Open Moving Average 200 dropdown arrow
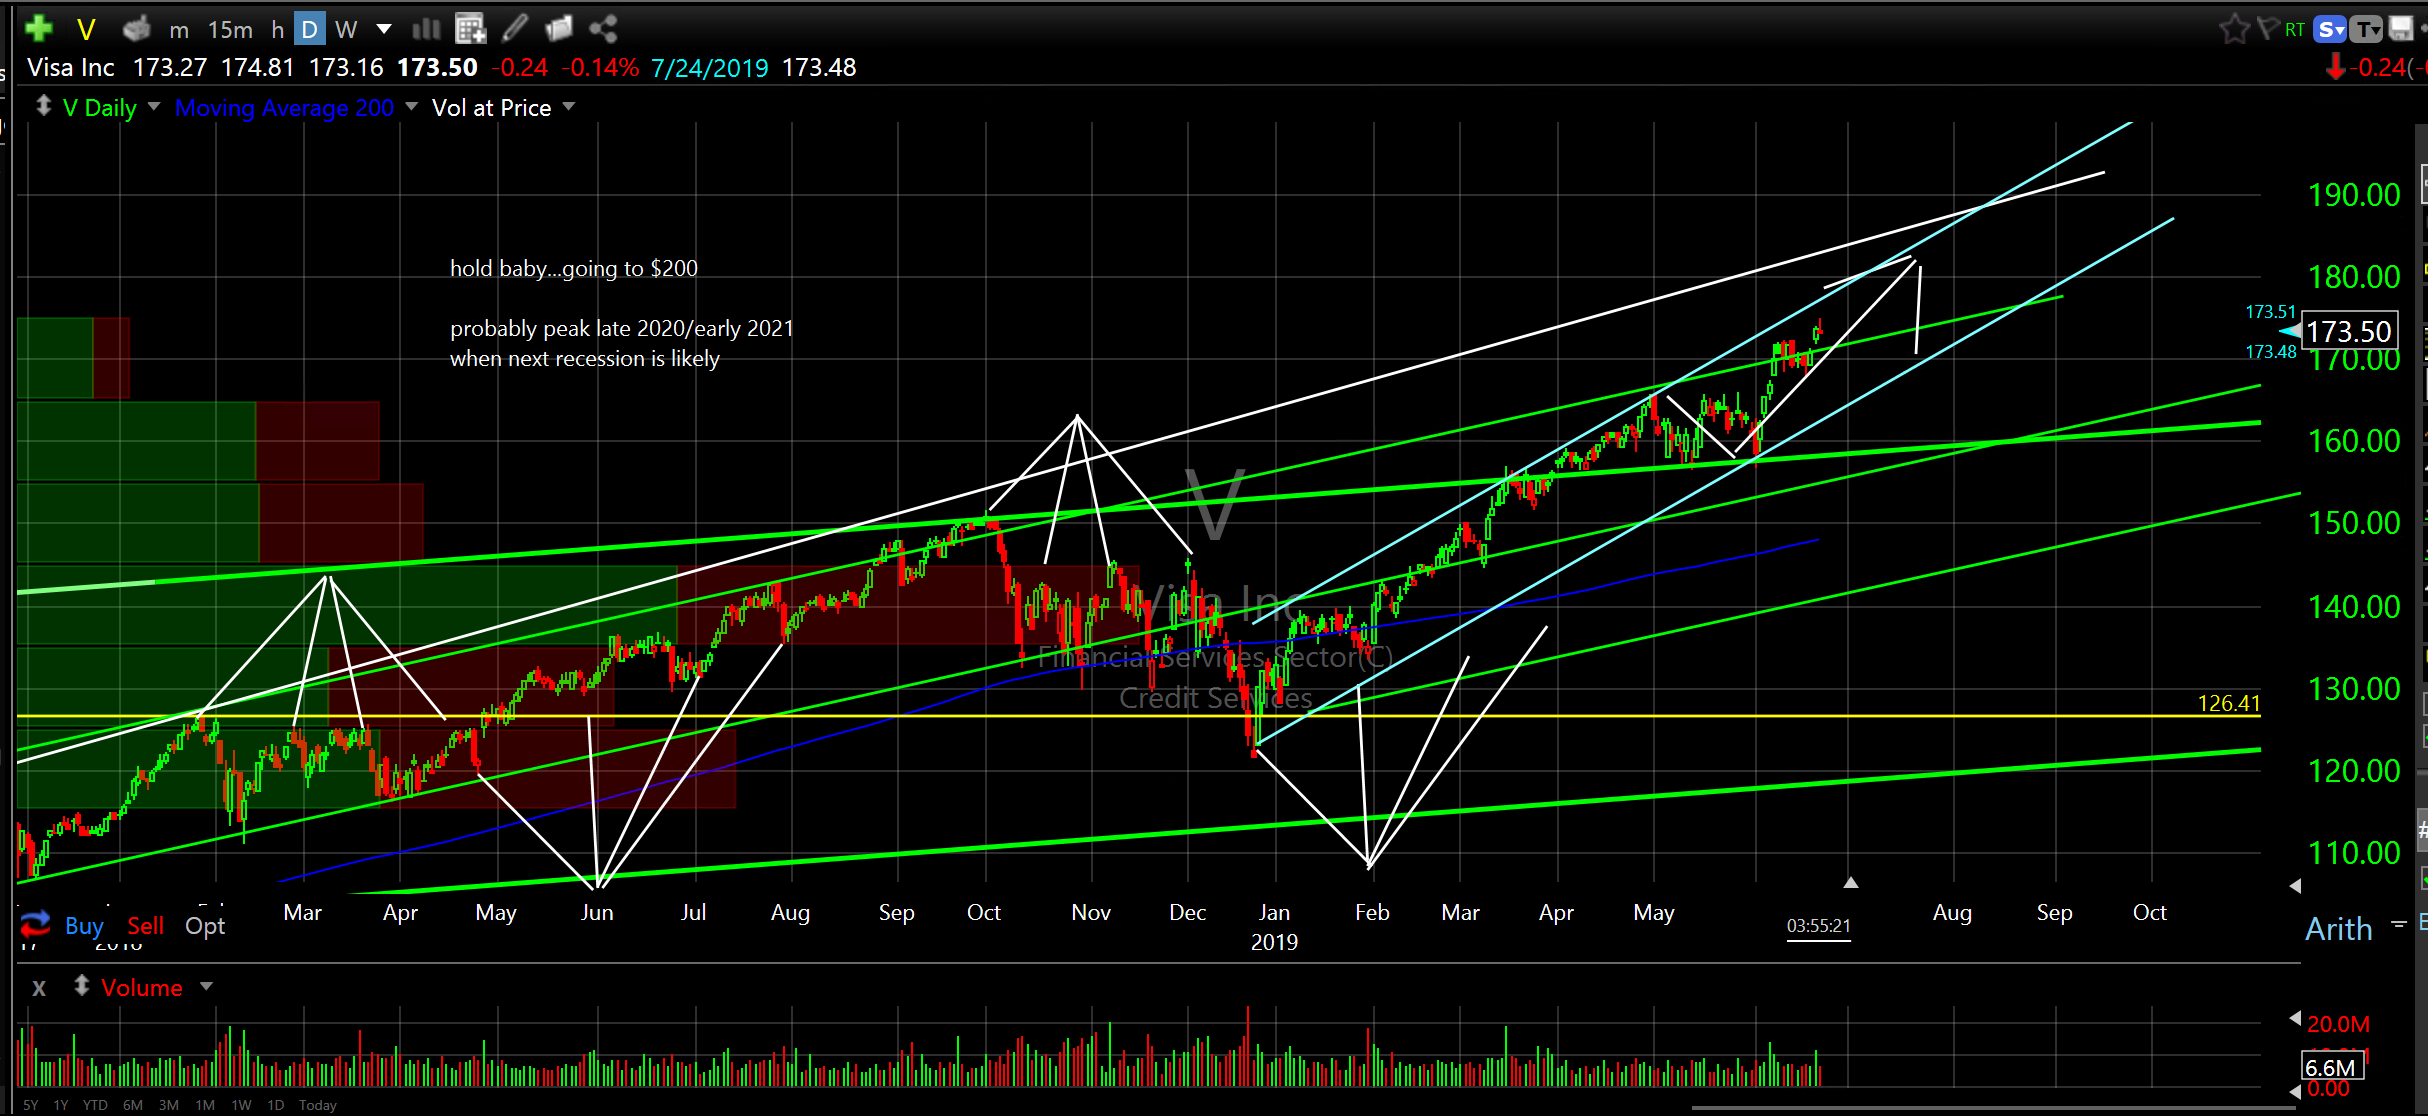2428x1116 pixels. (x=411, y=106)
